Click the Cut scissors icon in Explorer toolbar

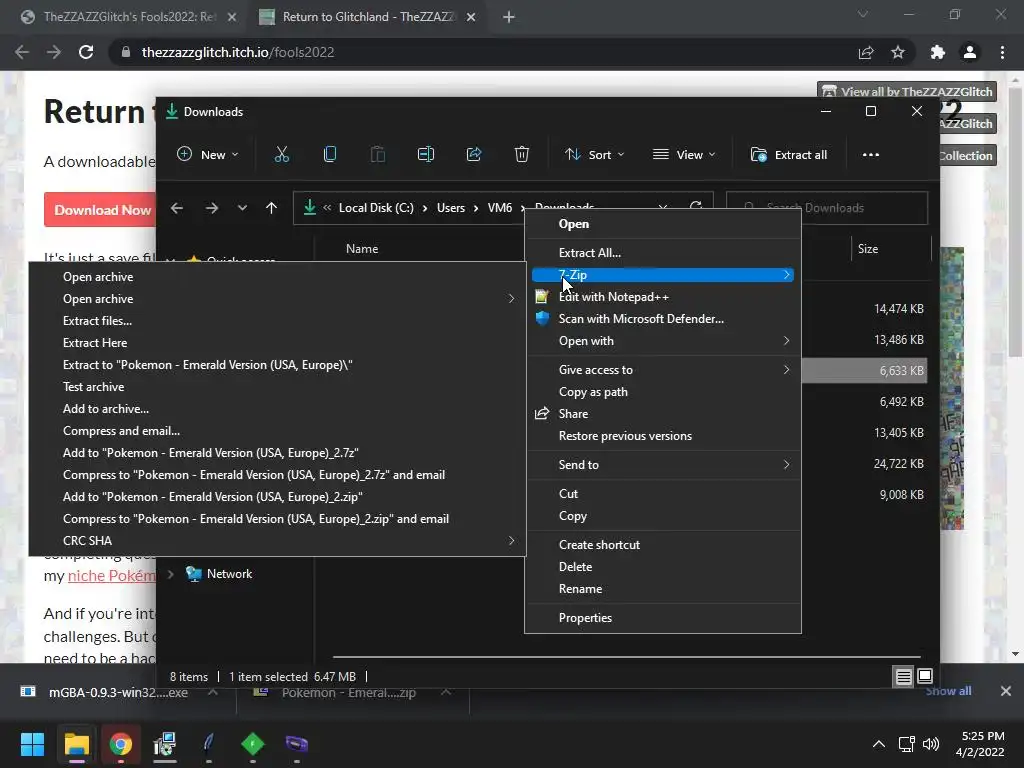[x=281, y=155]
